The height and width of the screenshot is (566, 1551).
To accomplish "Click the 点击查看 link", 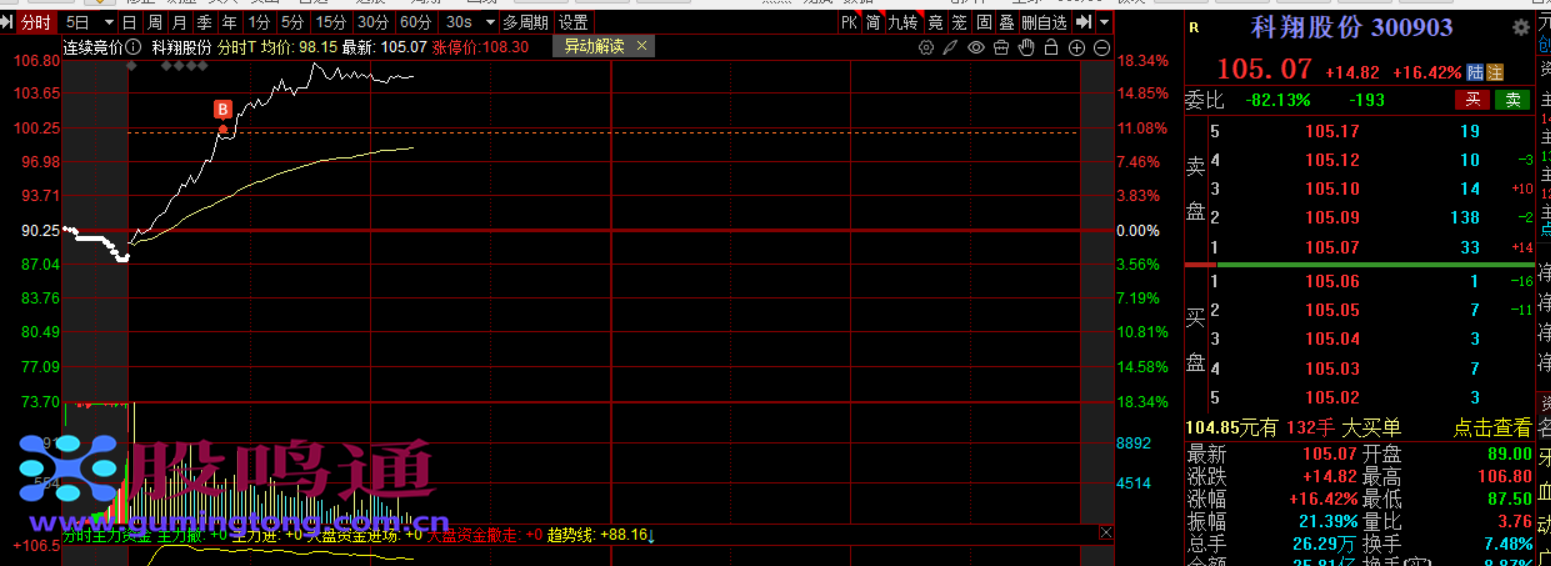I will (x=1492, y=428).
